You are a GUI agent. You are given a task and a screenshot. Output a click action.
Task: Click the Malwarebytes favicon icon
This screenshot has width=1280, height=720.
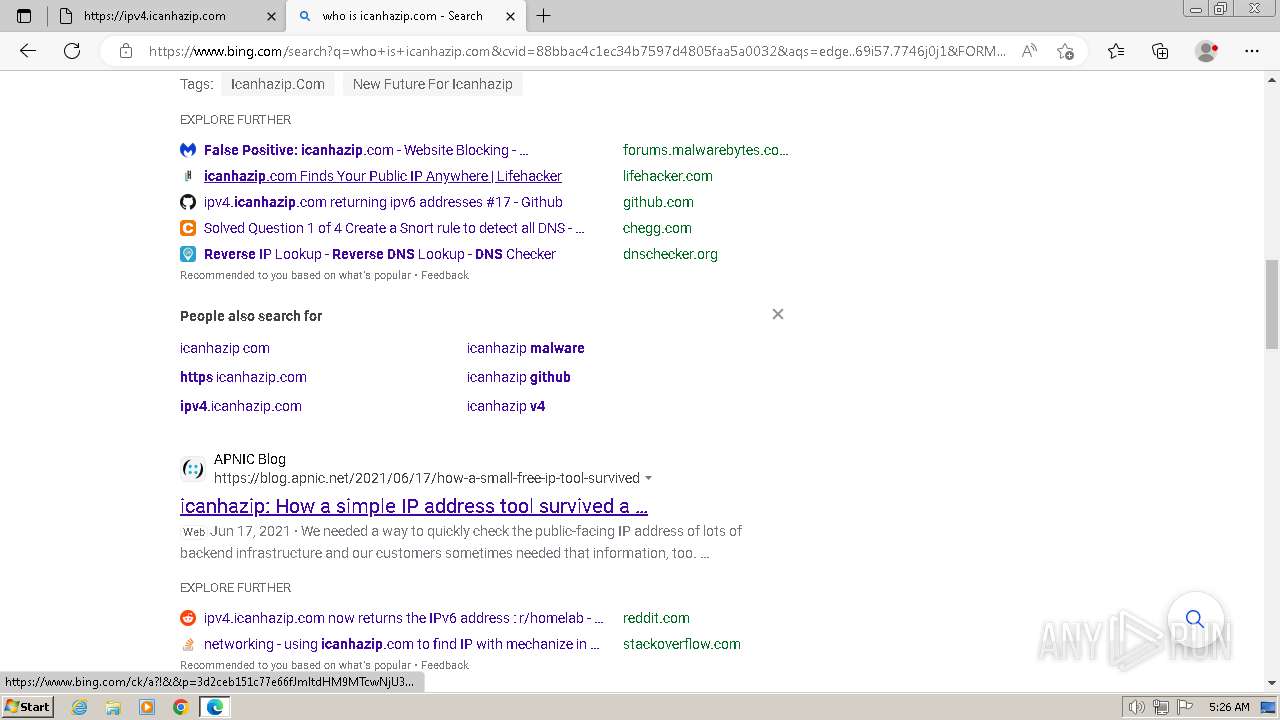[x=188, y=150]
